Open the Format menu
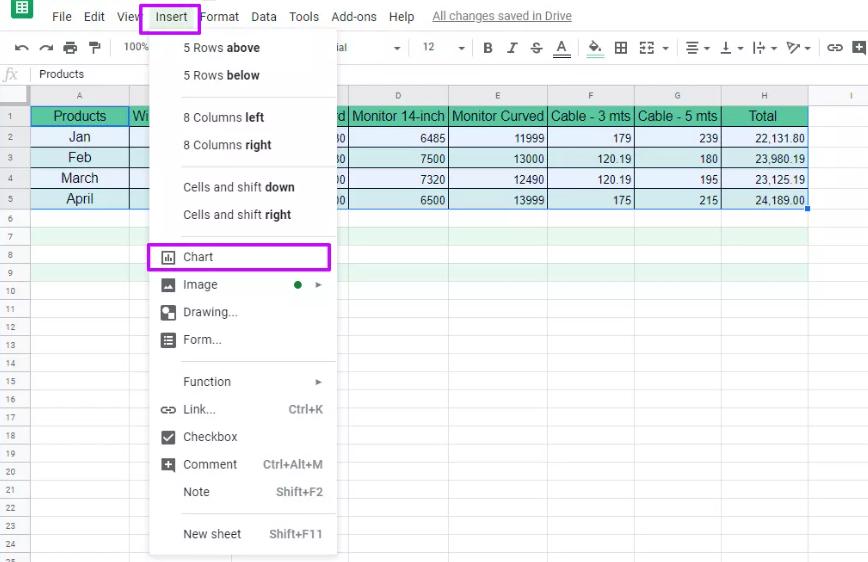Image resolution: width=868 pixels, height=562 pixels. pyautogui.click(x=219, y=17)
